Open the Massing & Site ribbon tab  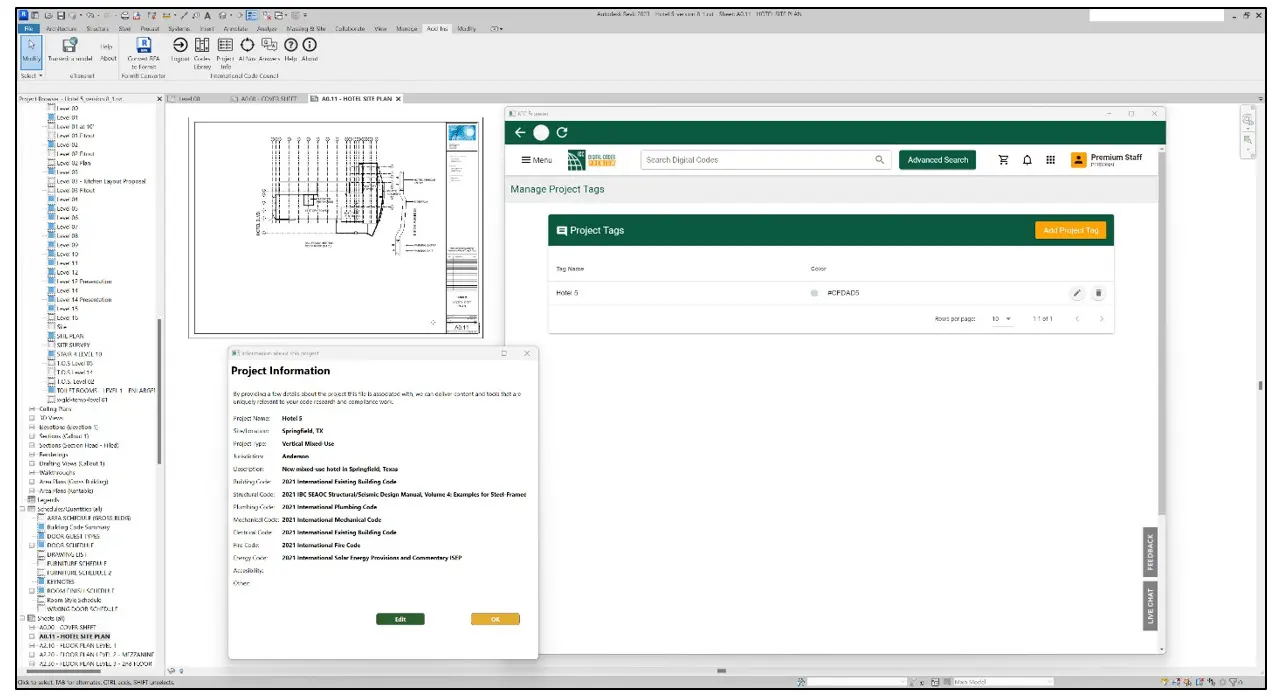[x=308, y=29]
